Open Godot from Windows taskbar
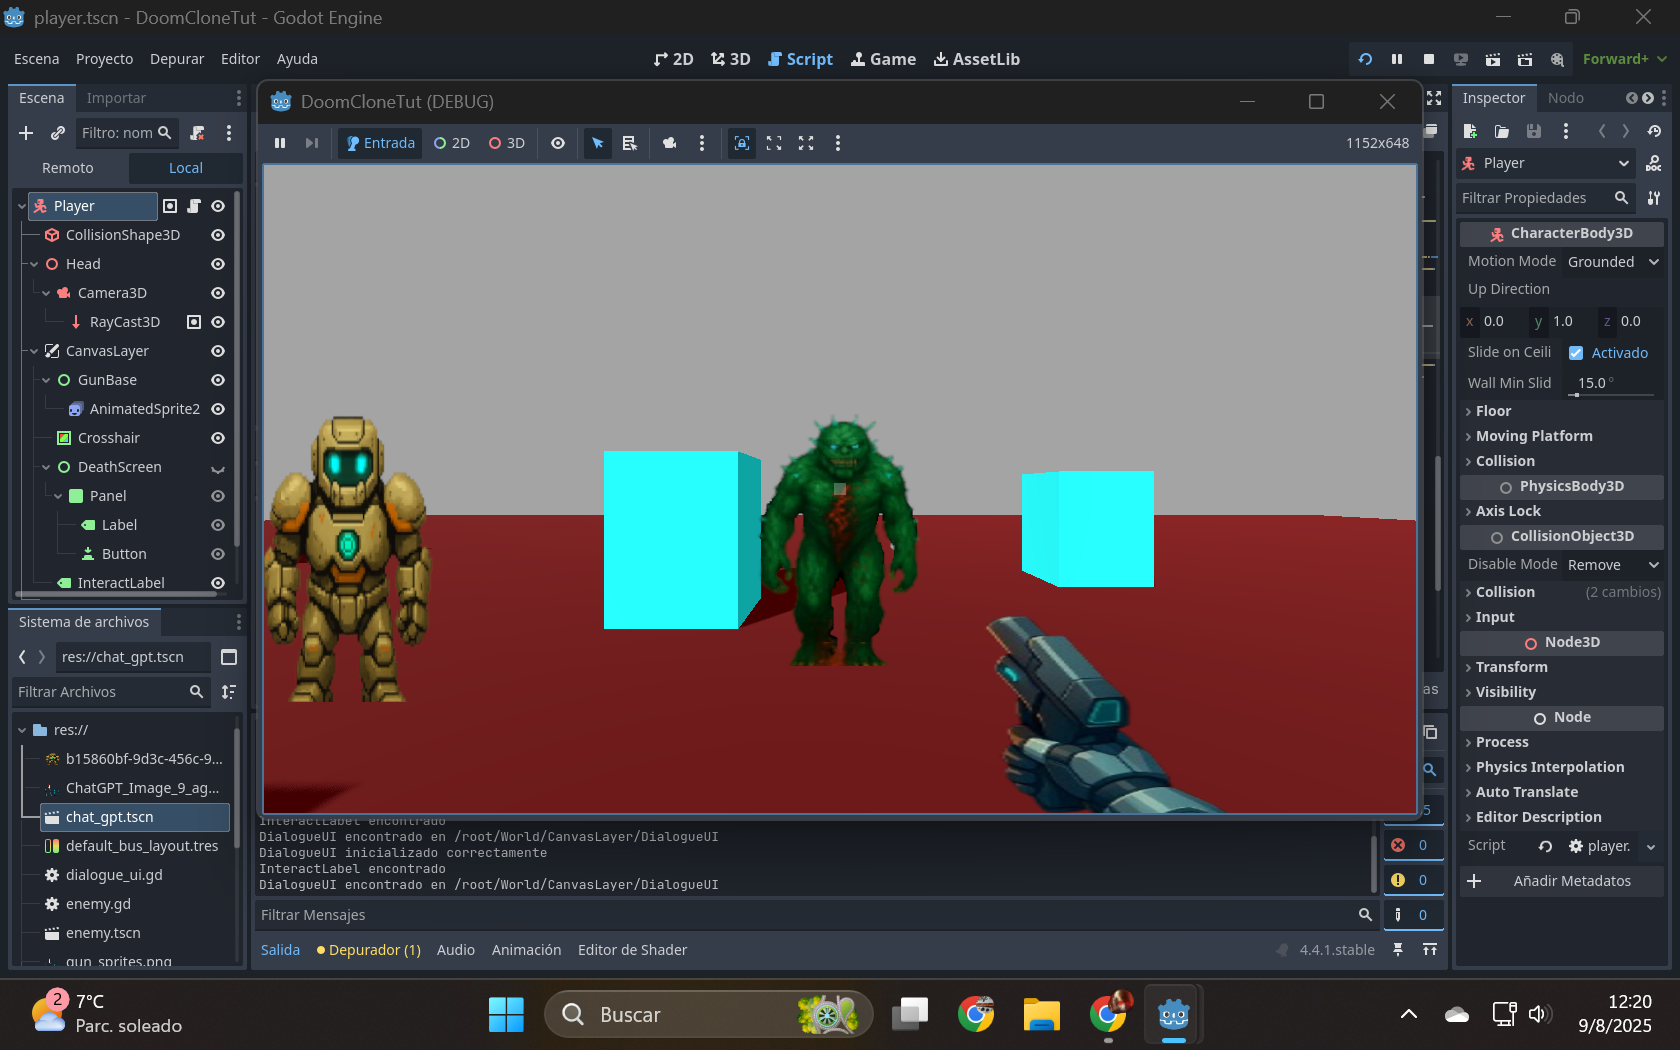This screenshot has width=1680, height=1050. 1173,1015
